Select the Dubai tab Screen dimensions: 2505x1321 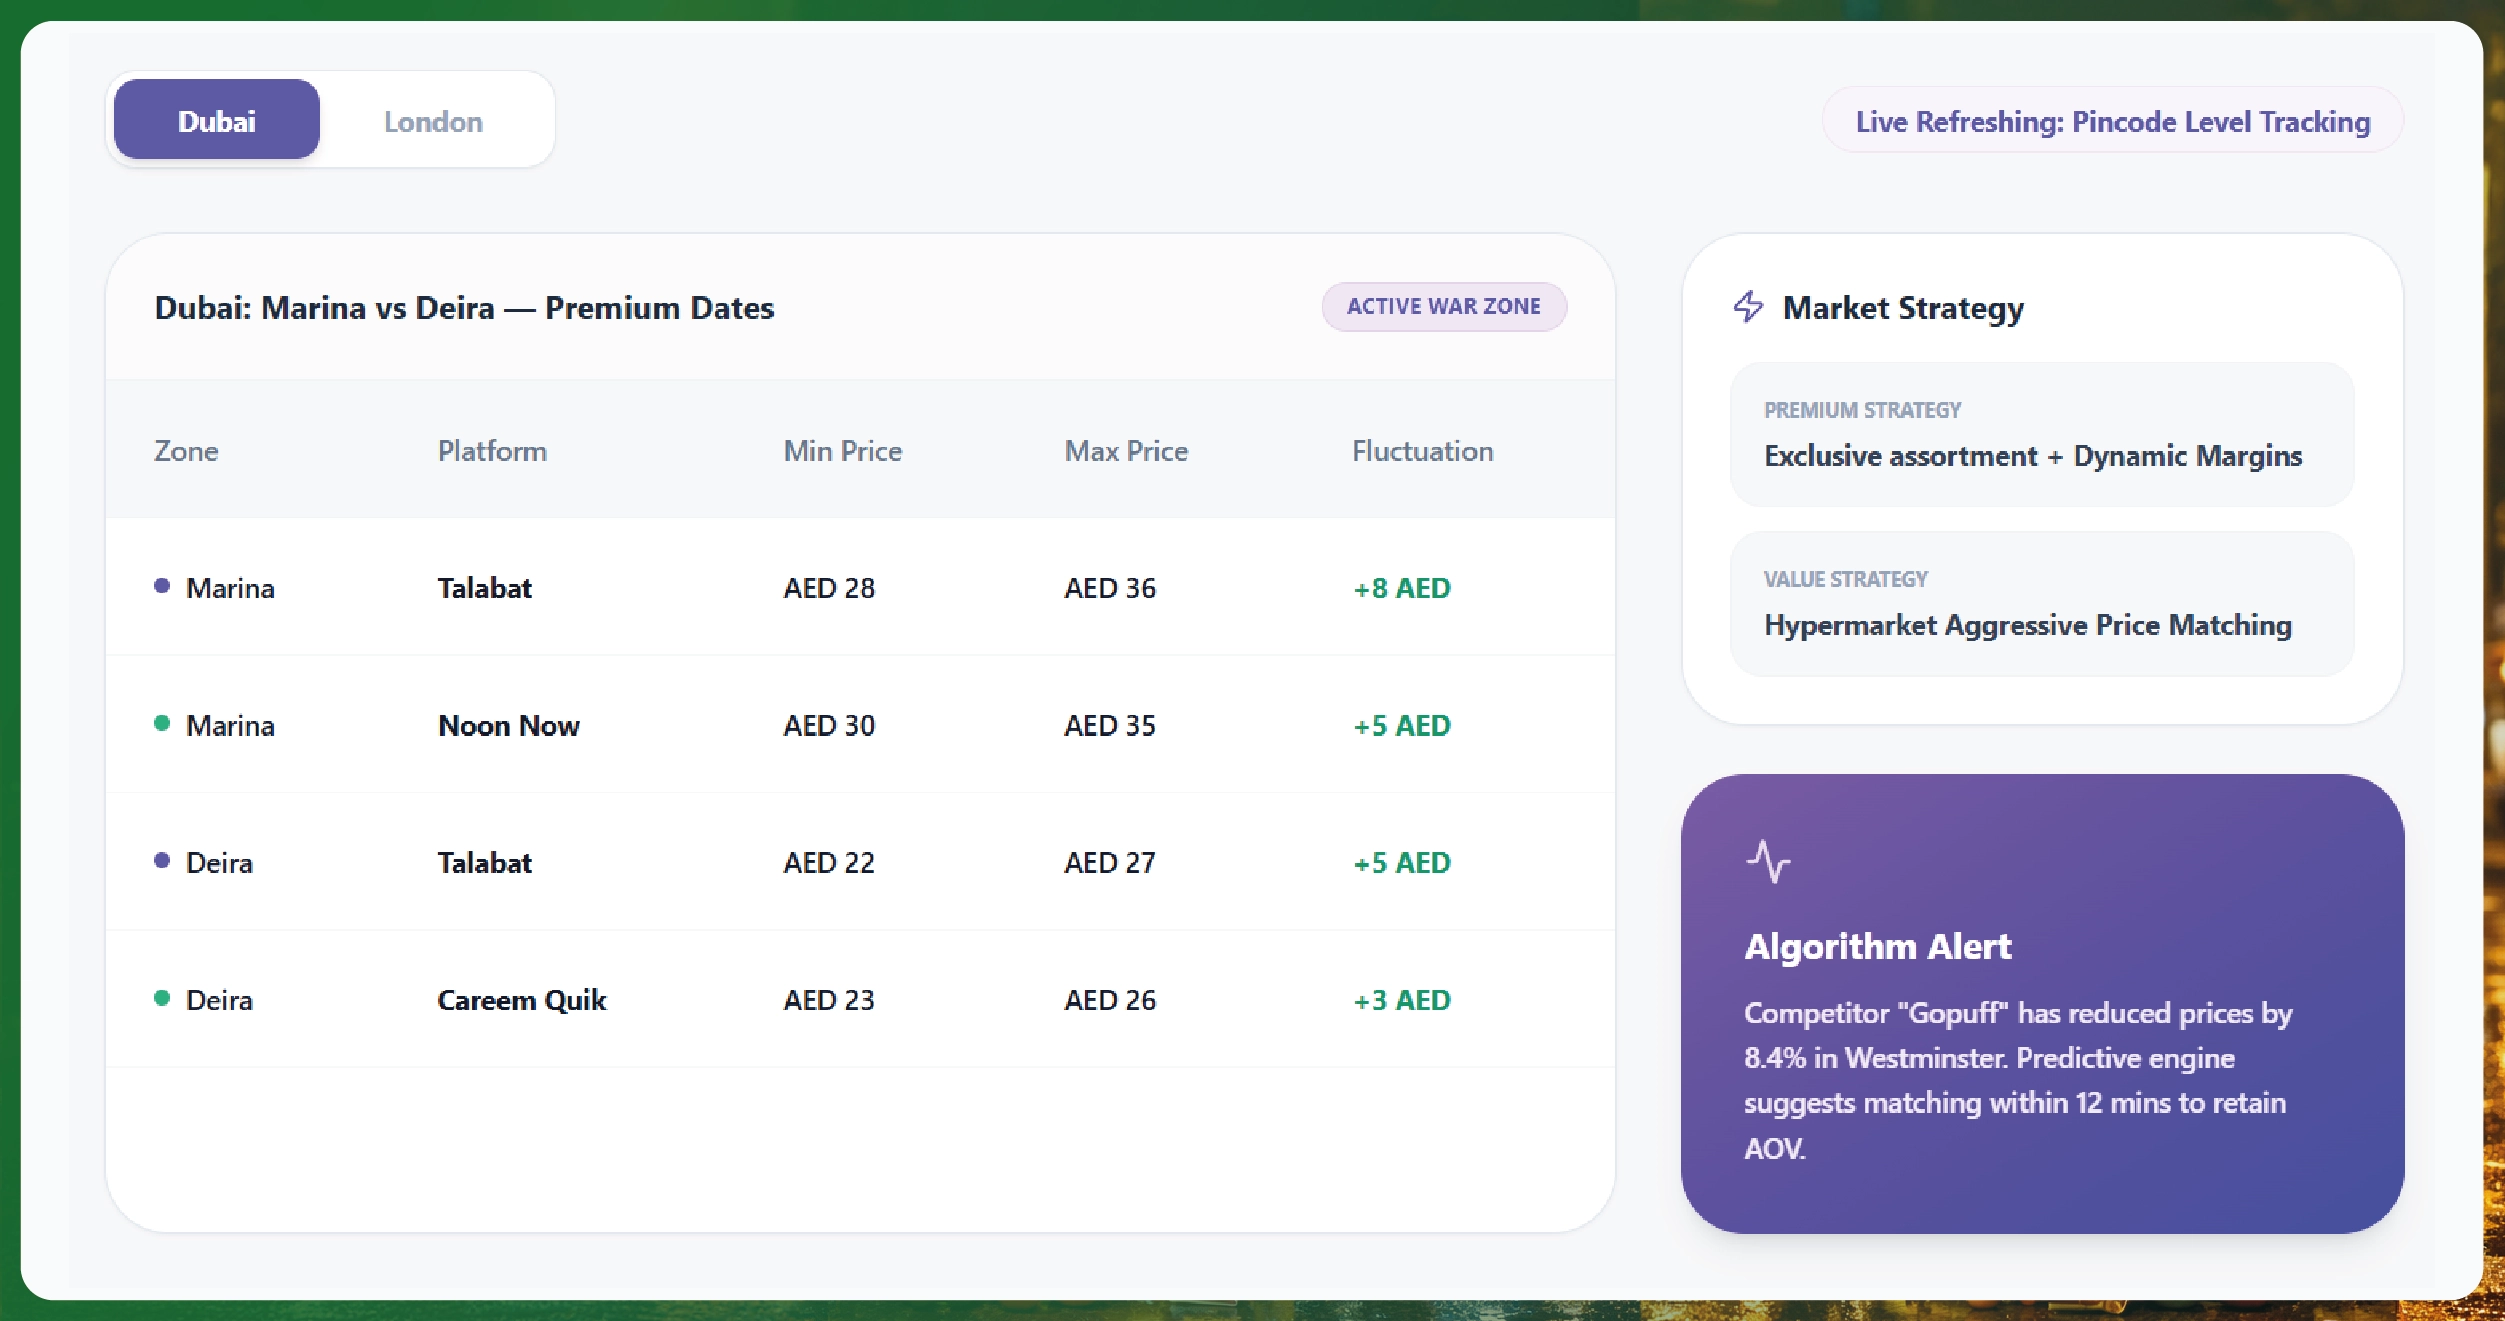tap(216, 120)
